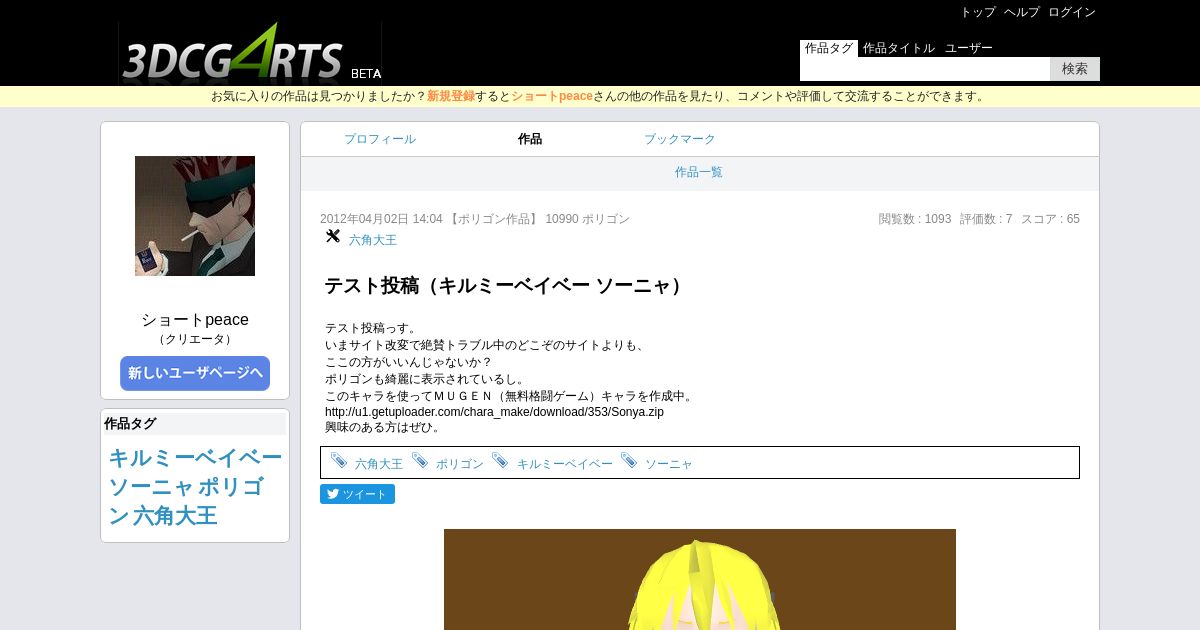Focus the search input field
The image size is (1200, 630).
pyautogui.click(x=925, y=69)
